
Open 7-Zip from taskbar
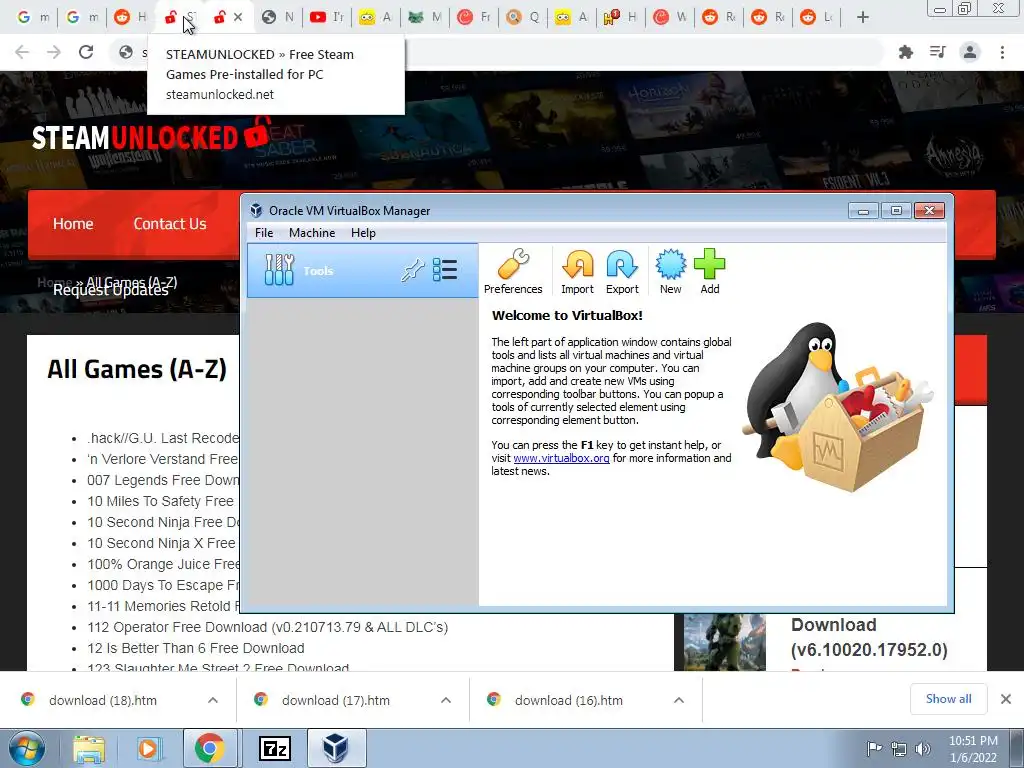pyautogui.click(x=275, y=748)
